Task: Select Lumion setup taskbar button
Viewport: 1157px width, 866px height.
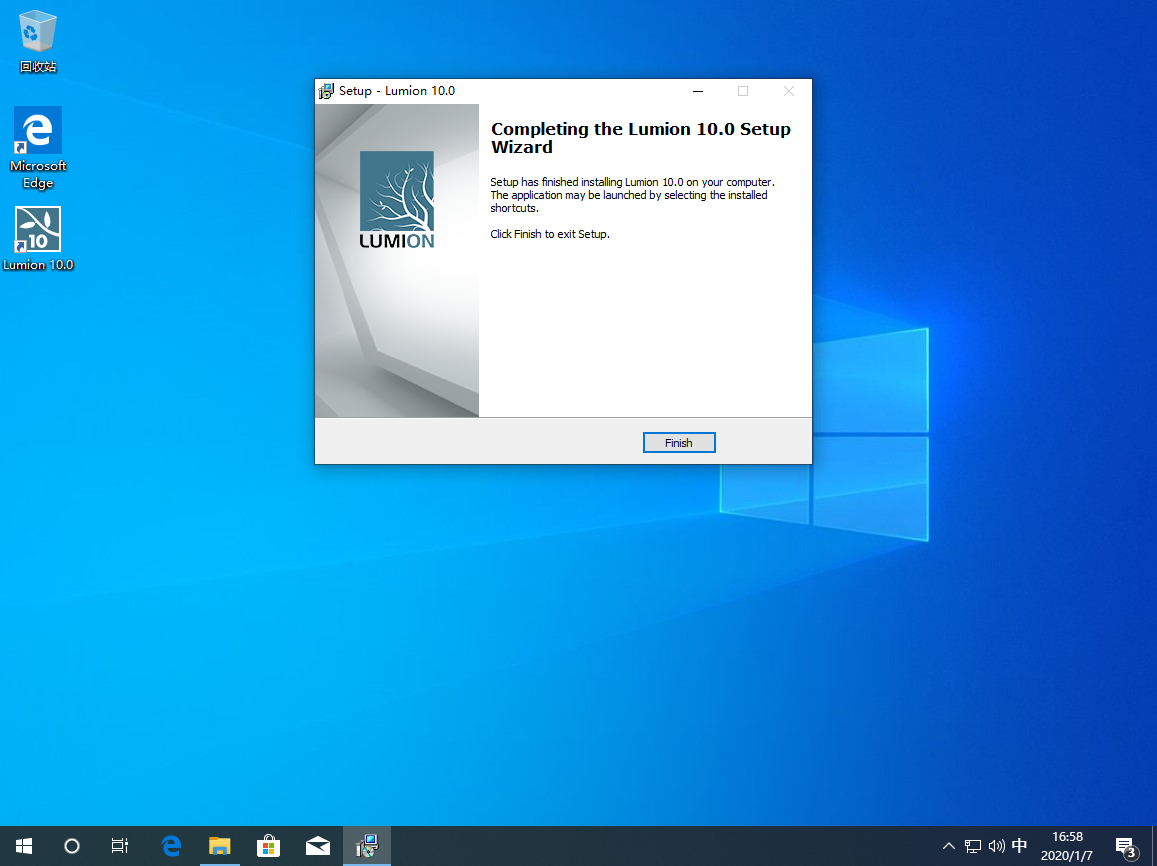Action: point(367,846)
